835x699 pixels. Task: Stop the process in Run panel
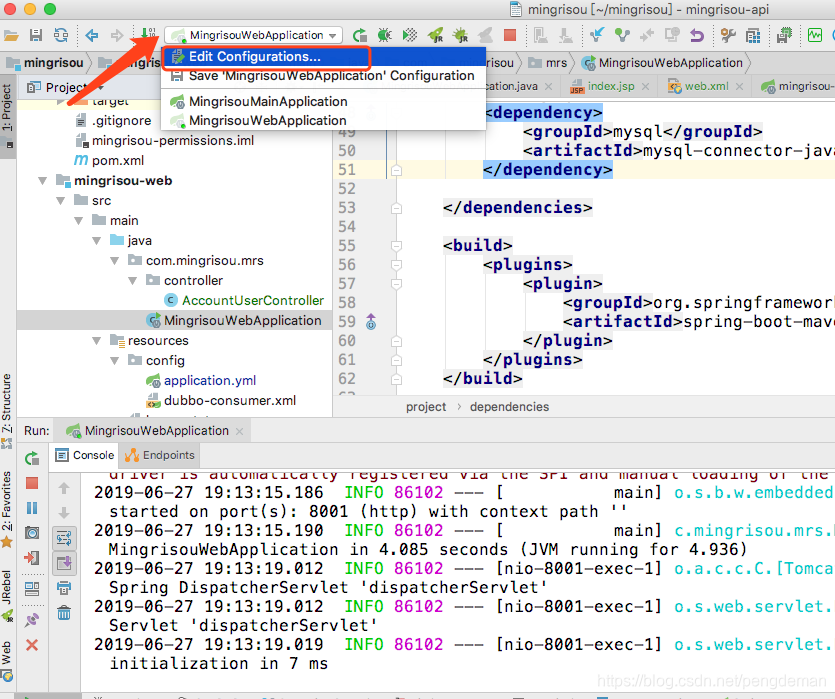coord(32,483)
